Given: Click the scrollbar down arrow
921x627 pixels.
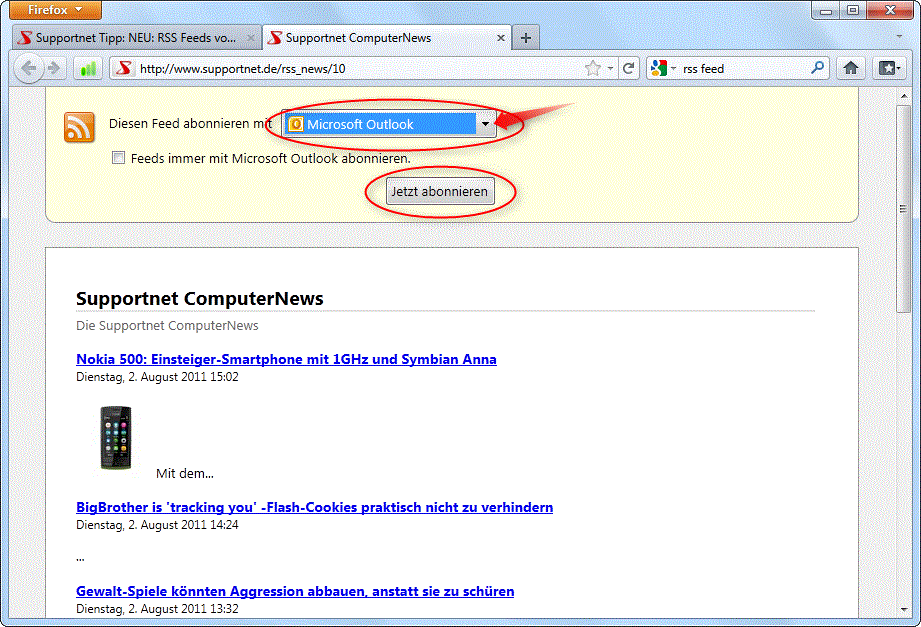Looking at the screenshot, I should 903,609.
